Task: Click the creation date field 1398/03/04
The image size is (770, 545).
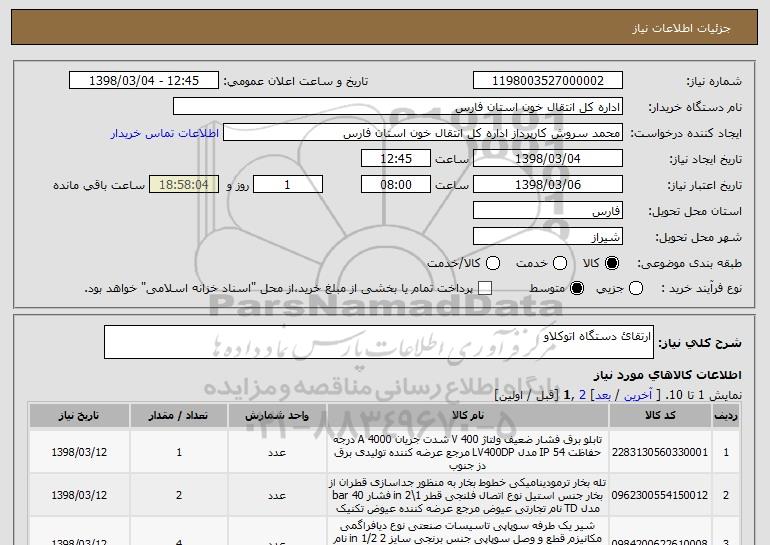Action: 548,159
